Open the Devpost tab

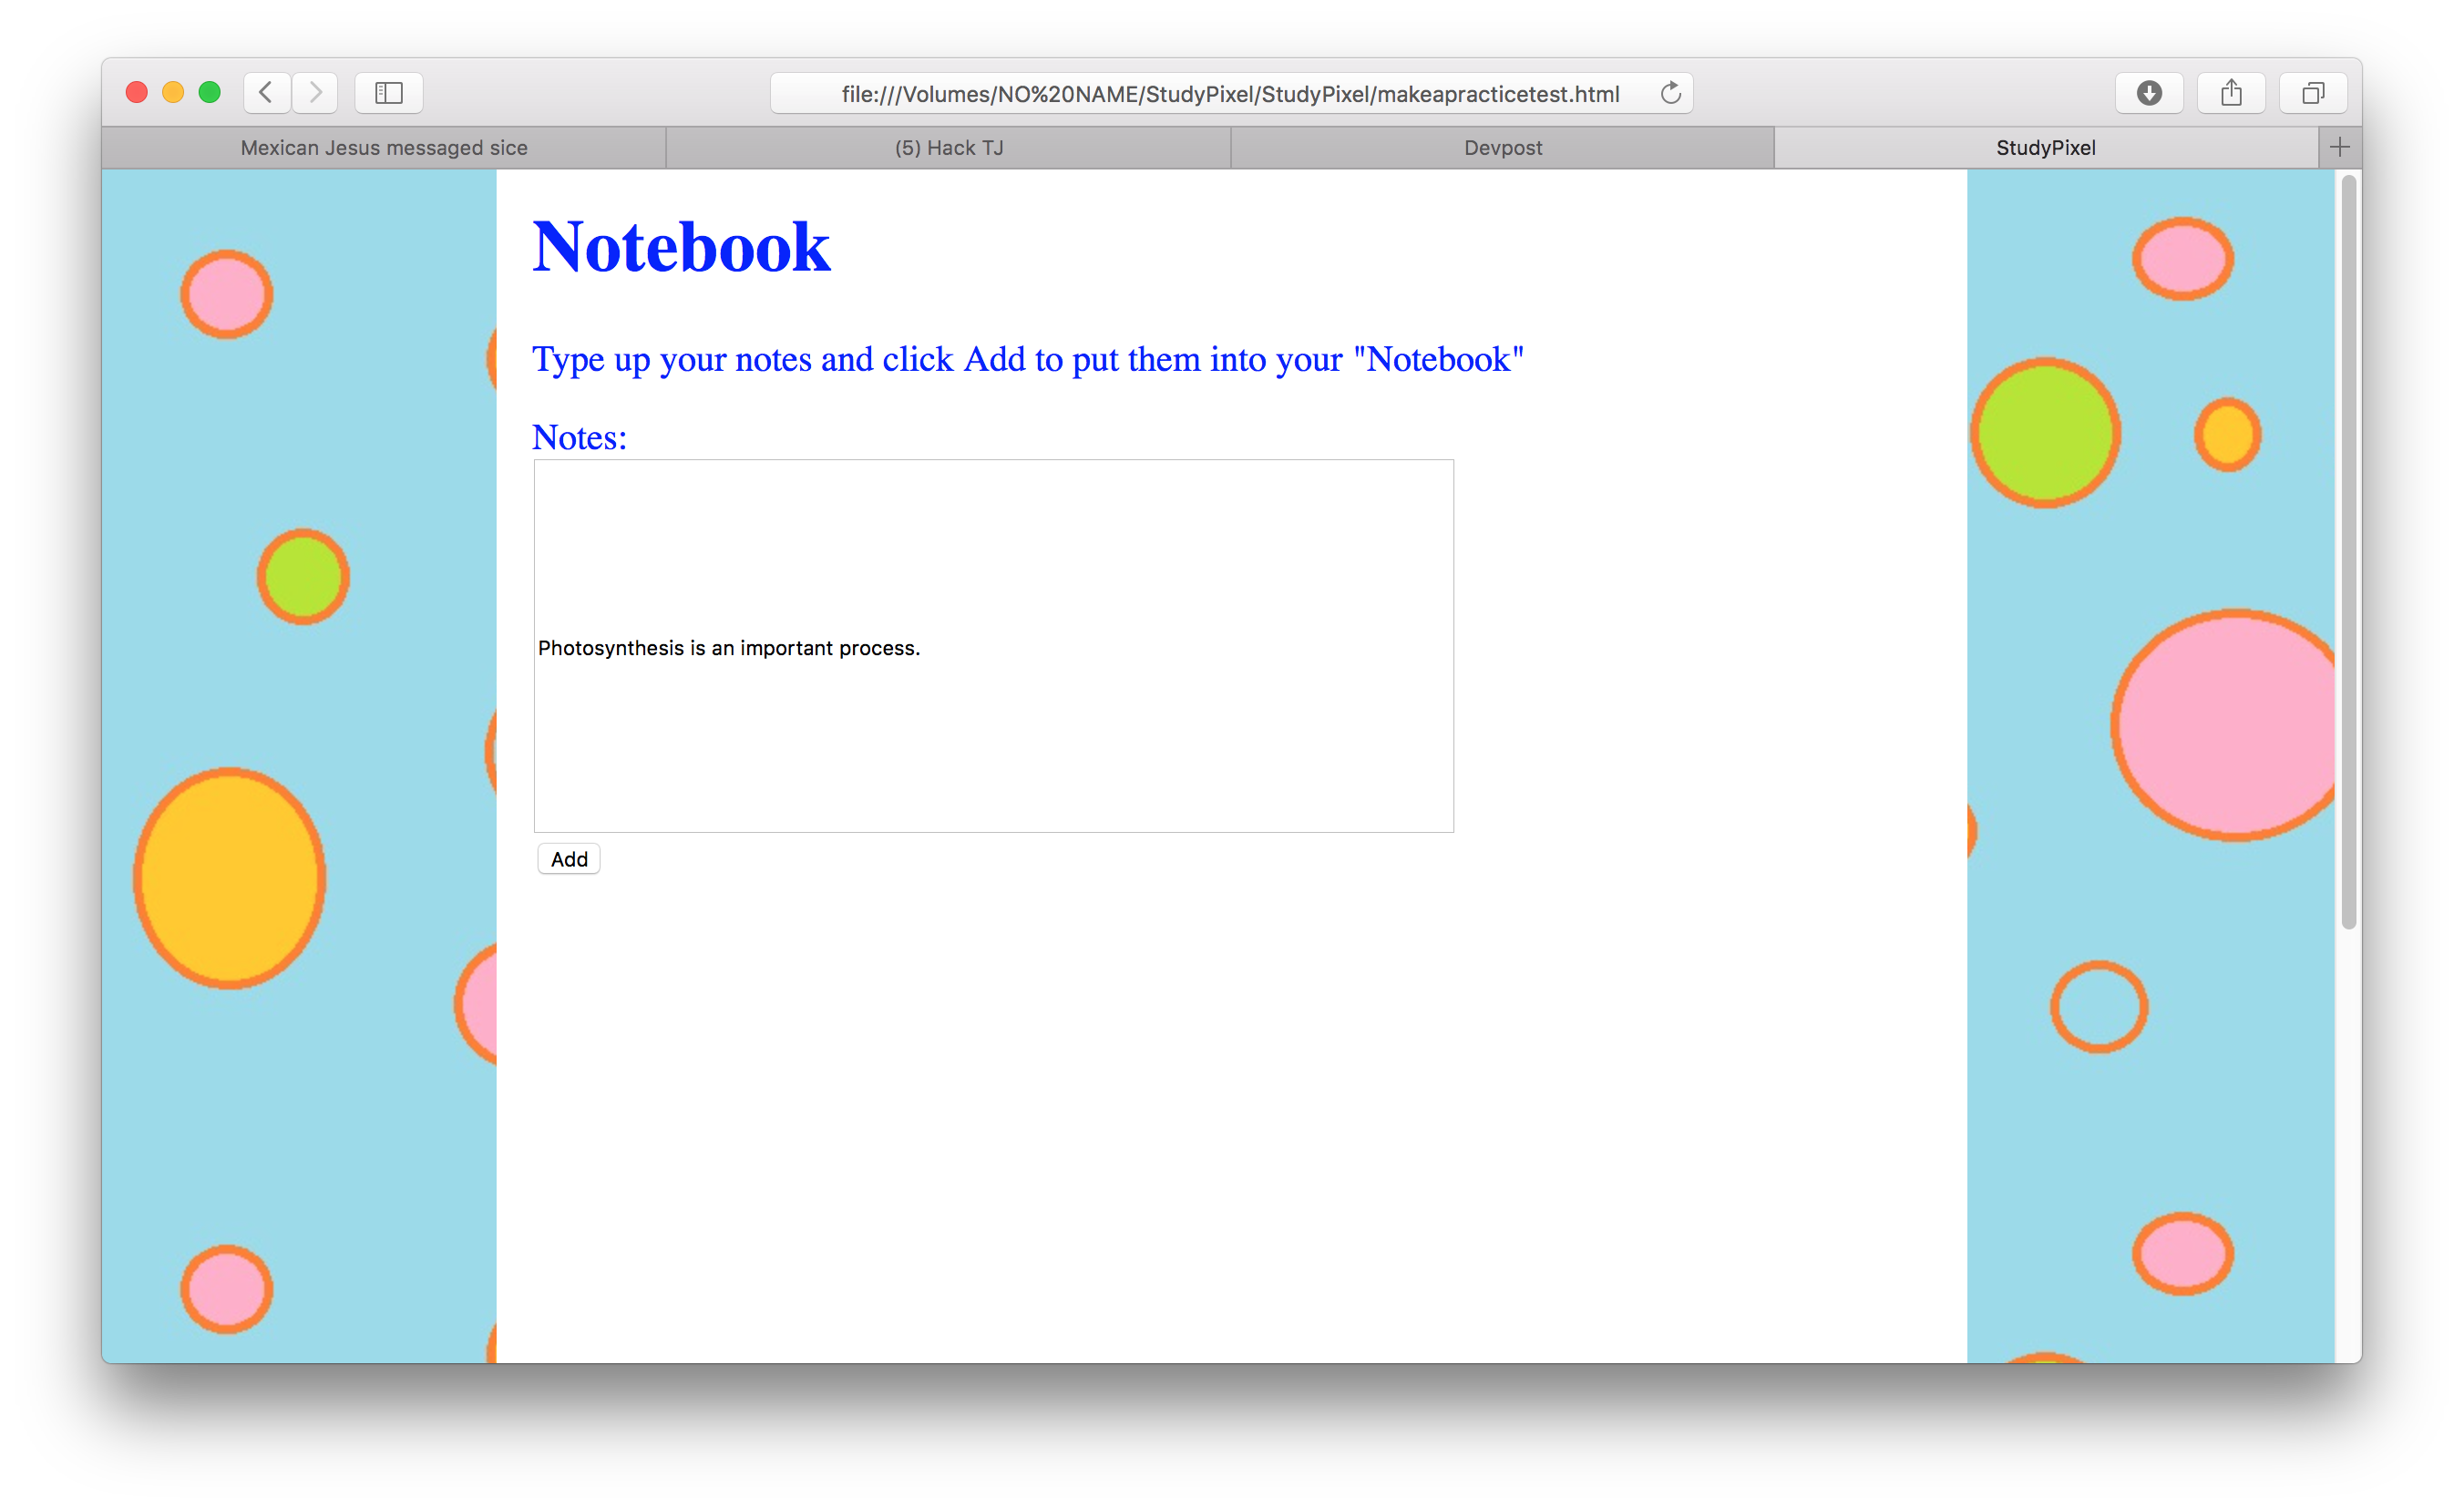[x=1502, y=148]
